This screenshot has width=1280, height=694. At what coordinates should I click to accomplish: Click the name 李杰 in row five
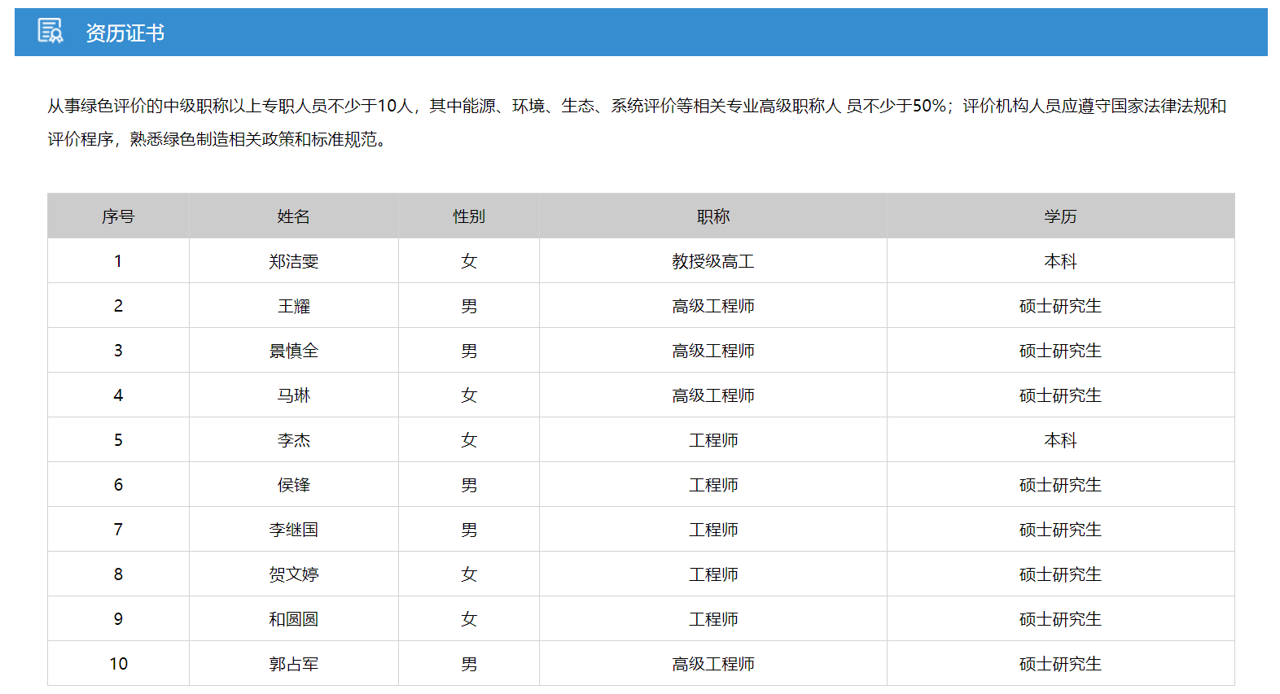294,440
